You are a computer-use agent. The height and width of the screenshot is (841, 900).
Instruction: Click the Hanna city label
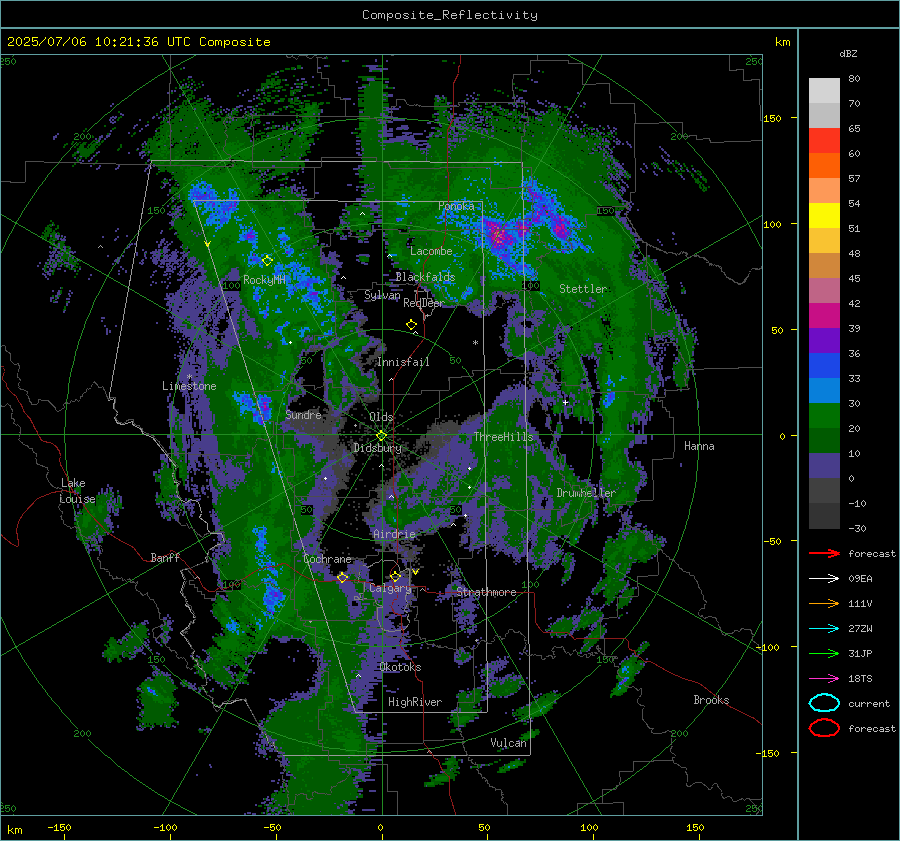[699, 446]
